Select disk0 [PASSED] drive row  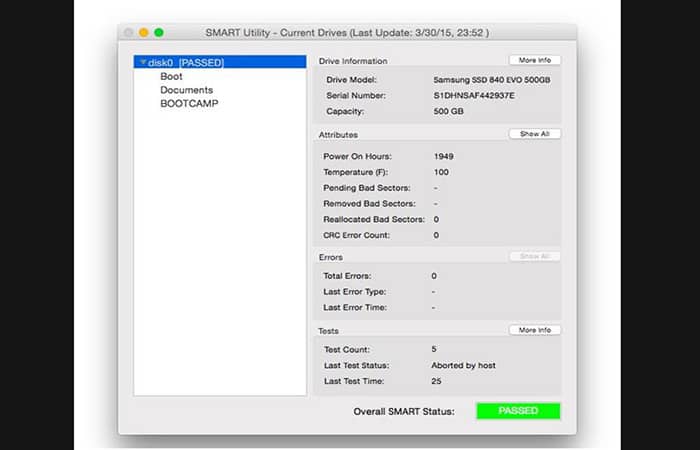[x=220, y=62]
